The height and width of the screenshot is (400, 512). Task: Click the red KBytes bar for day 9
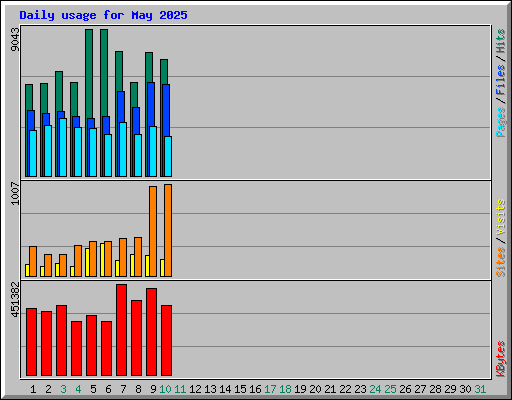coord(151,332)
